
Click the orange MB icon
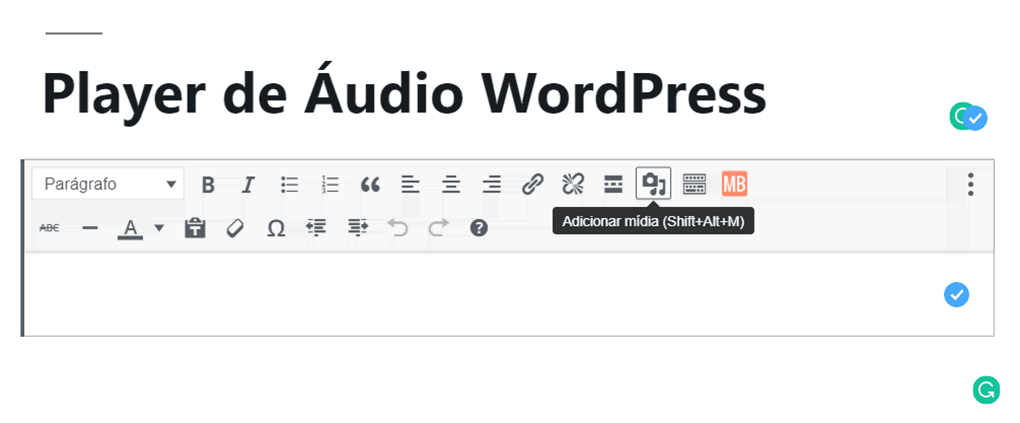coord(734,184)
